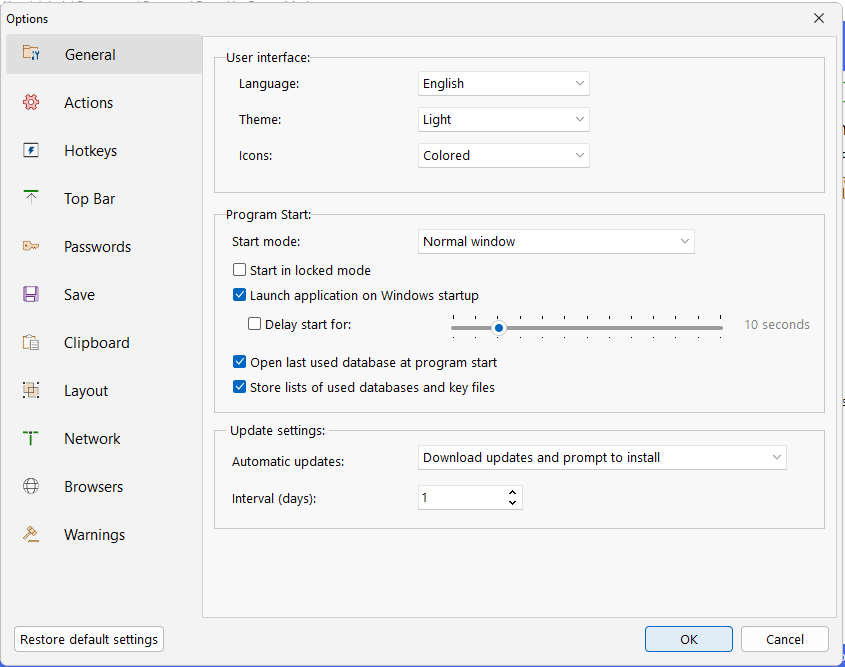845x667 pixels.
Task: Open the Start mode dropdown
Action: click(x=556, y=241)
